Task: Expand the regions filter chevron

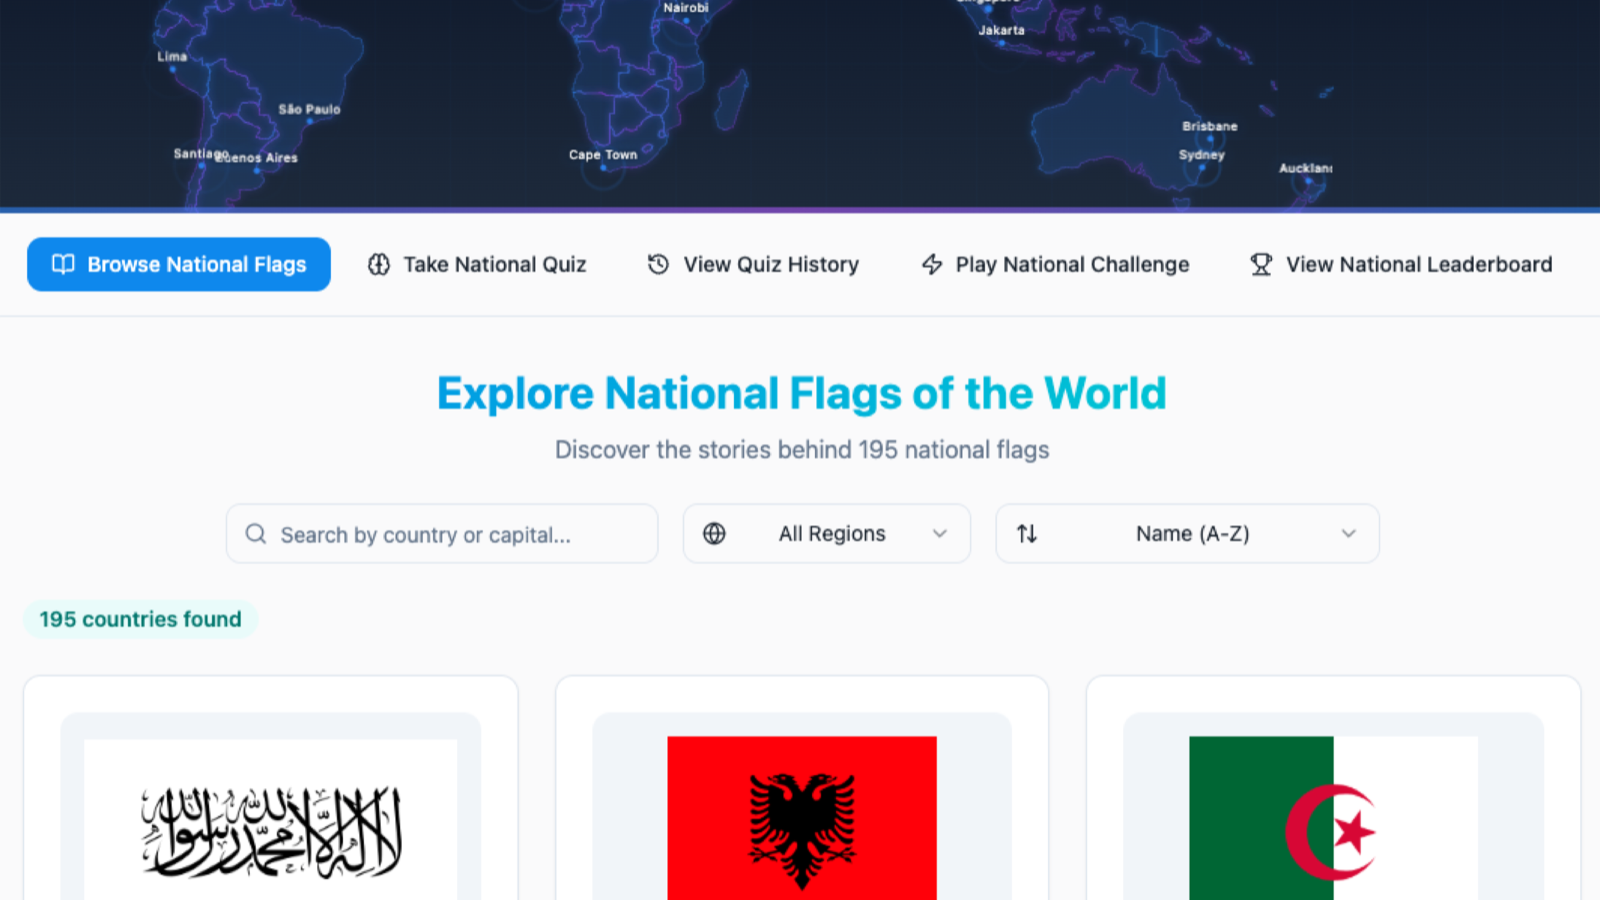Action: click(939, 534)
